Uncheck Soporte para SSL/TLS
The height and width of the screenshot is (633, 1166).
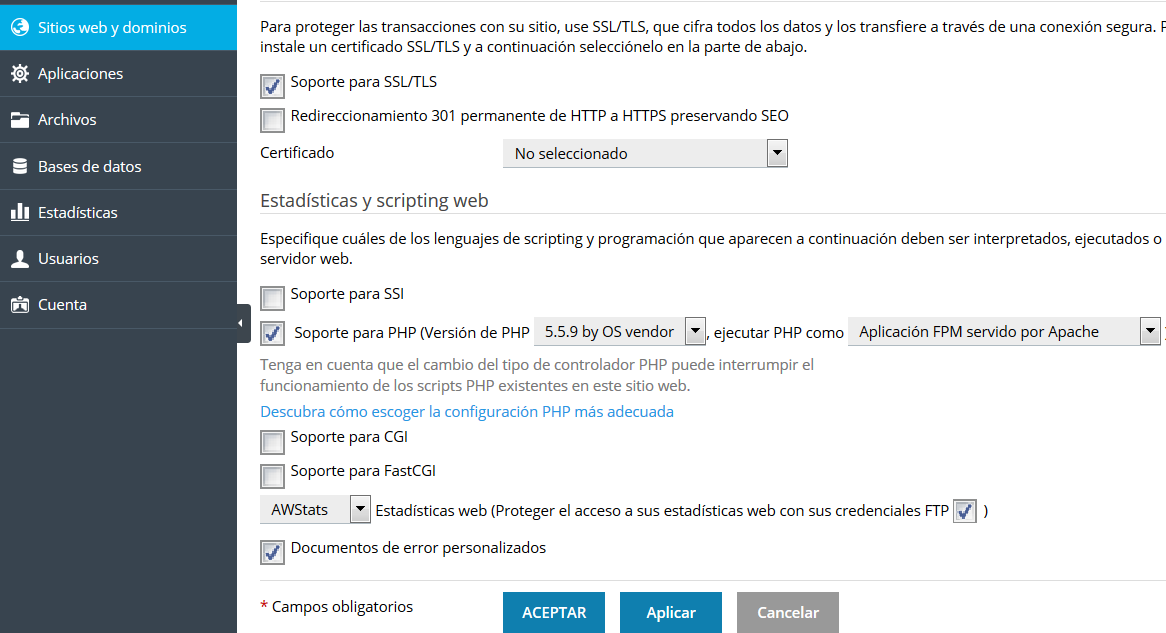click(x=272, y=87)
